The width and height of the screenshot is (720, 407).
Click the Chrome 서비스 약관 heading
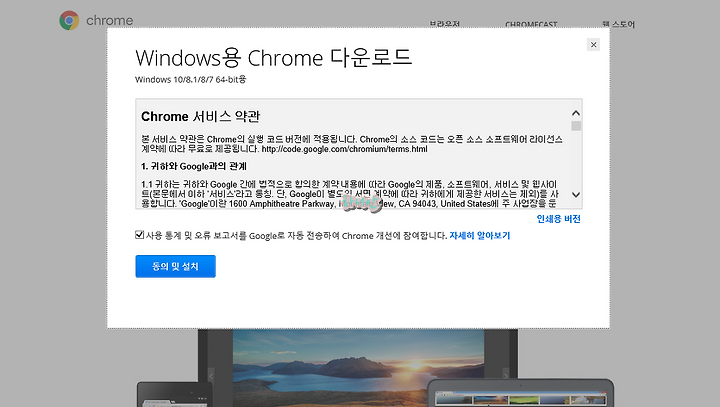(200, 117)
